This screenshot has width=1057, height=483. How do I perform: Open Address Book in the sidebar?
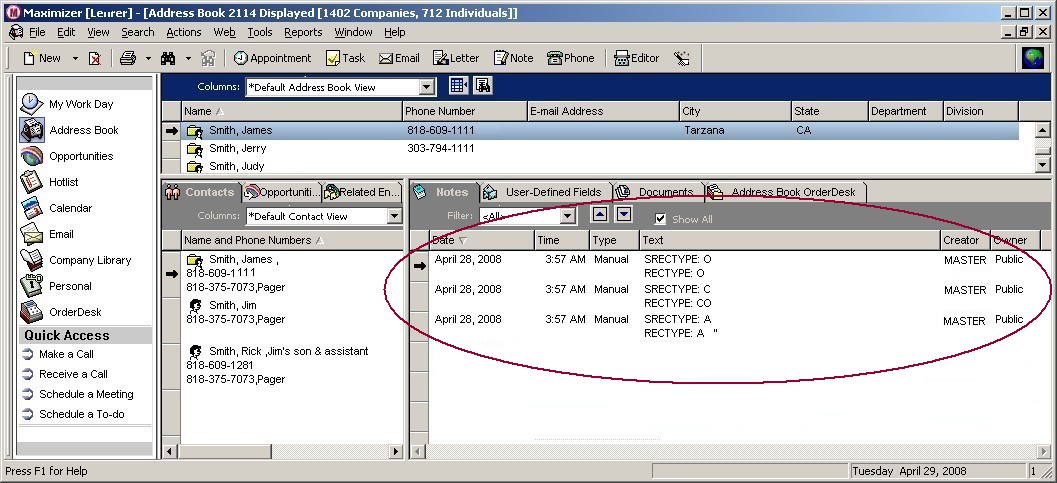pyautogui.click(x=69, y=130)
